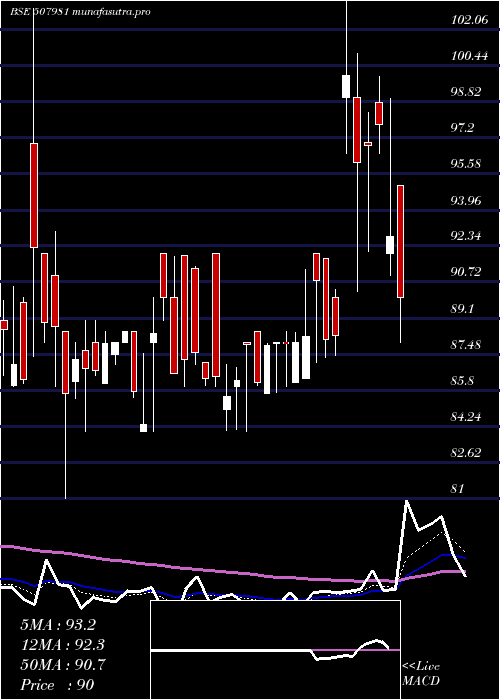
Task: Select the 95.58 price axis label
Action: pyautogui.click(x=466, y=164)
